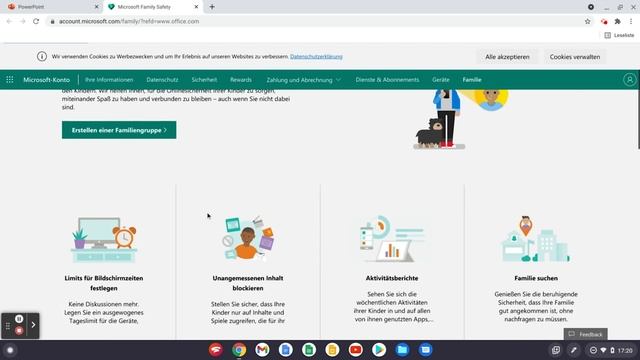Click the activity reports chart illustration
640x360 pixels.
point(392,239)
